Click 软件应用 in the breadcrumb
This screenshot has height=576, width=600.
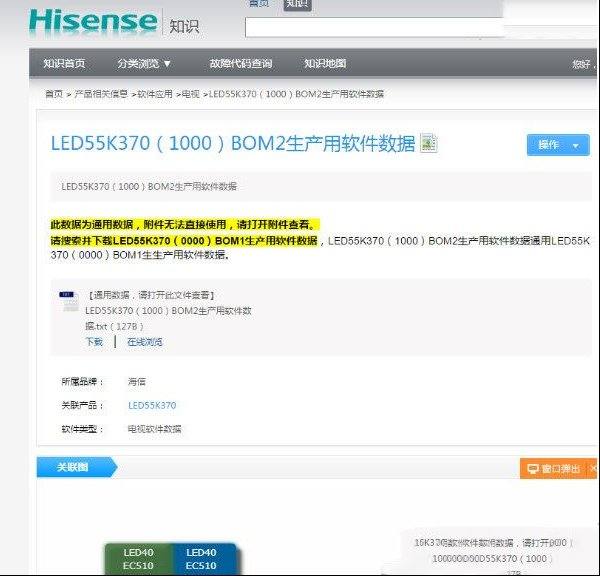point(155,94)
